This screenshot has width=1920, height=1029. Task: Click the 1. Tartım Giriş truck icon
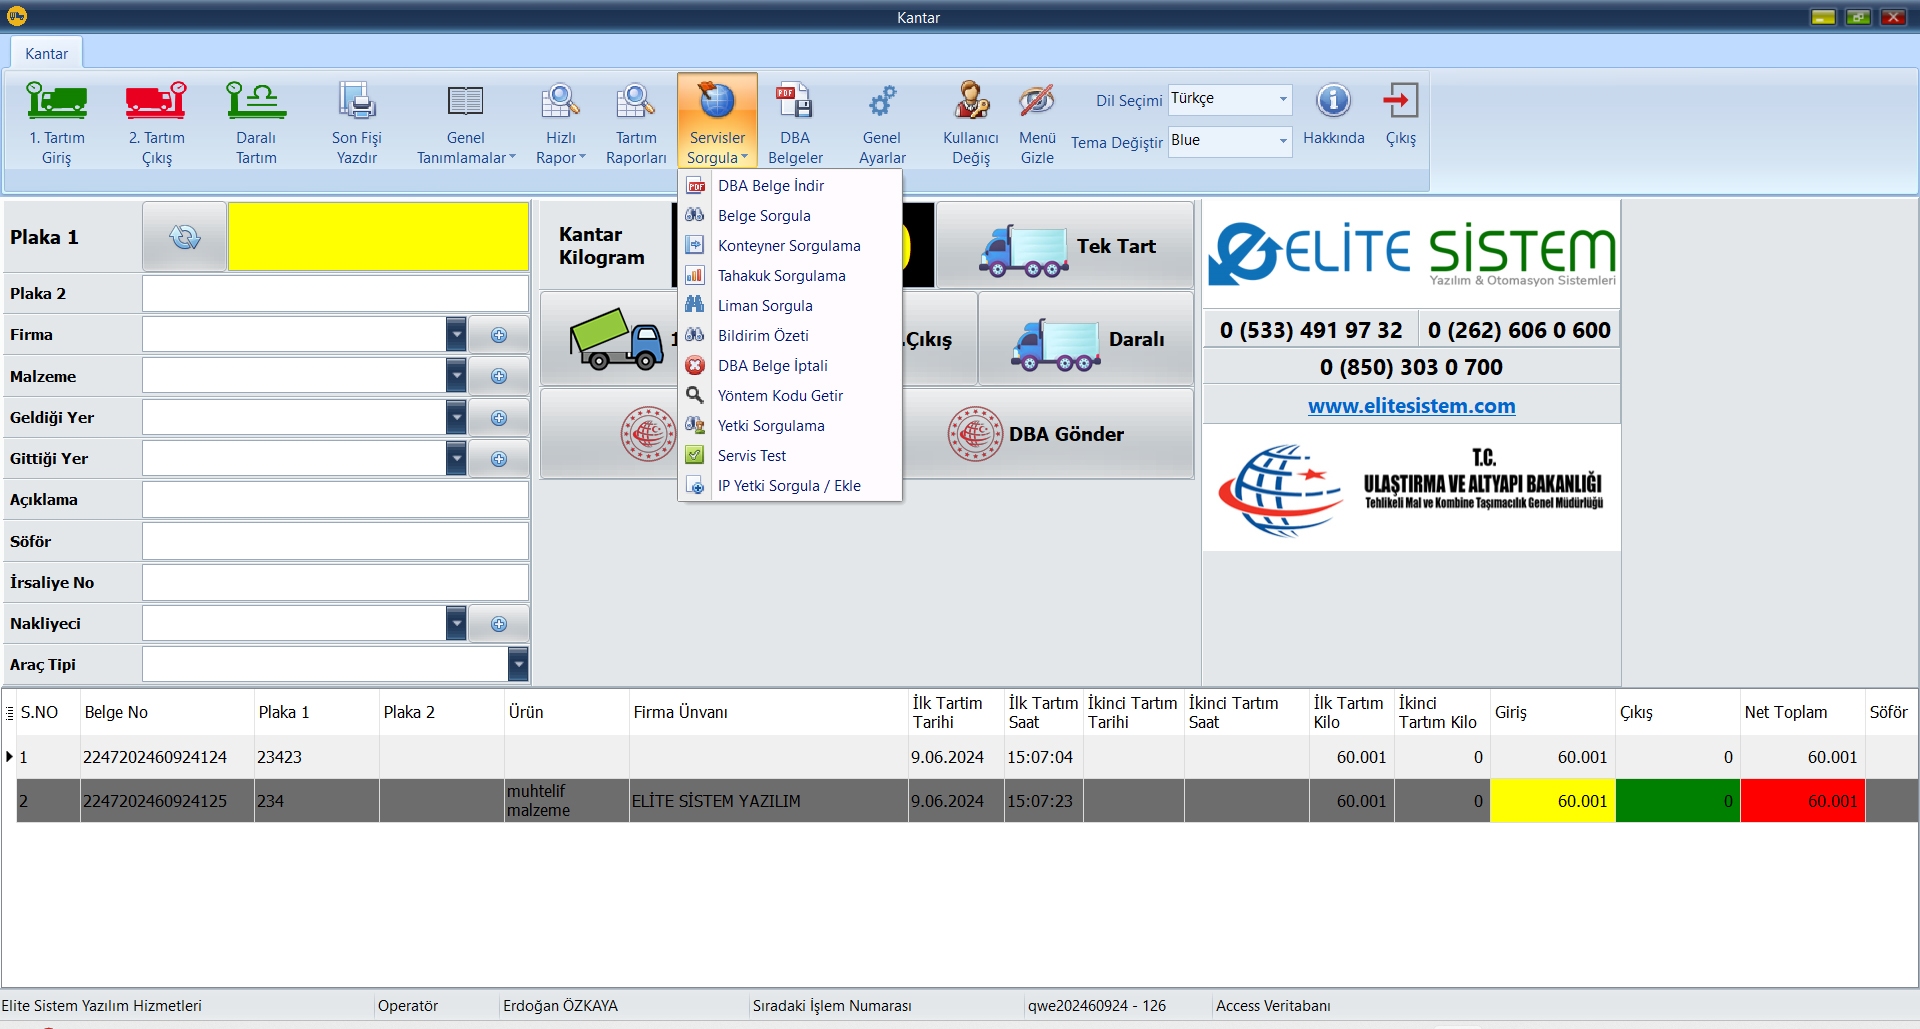[56, 102]
